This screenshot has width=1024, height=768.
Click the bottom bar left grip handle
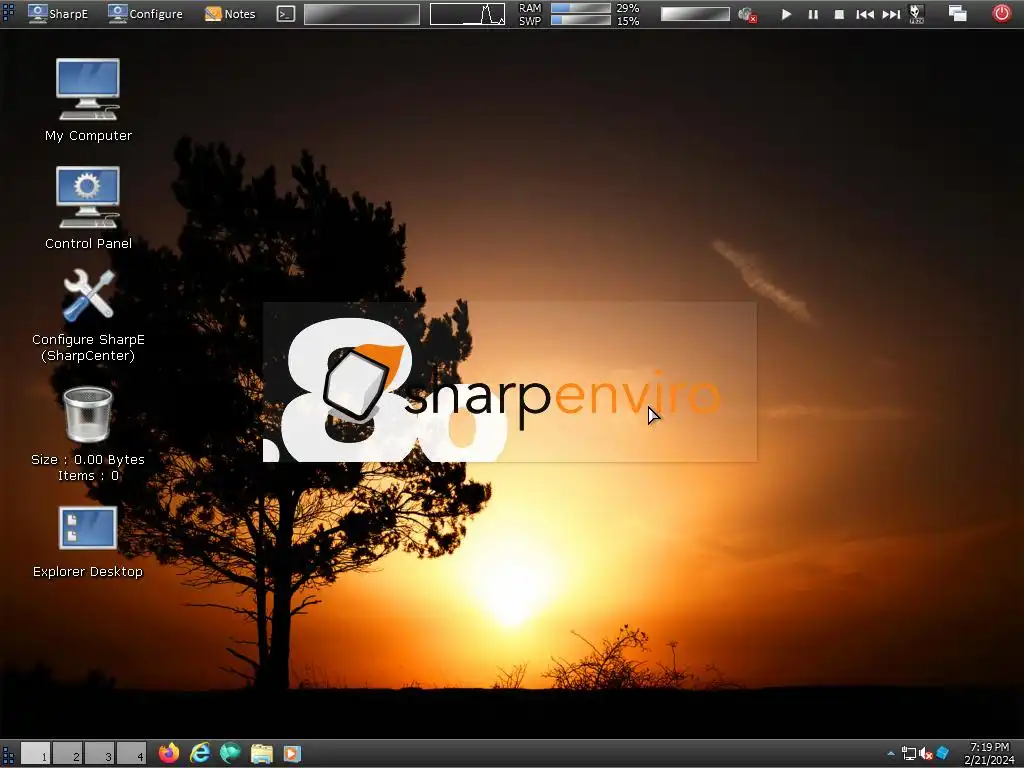pos(8,754)
